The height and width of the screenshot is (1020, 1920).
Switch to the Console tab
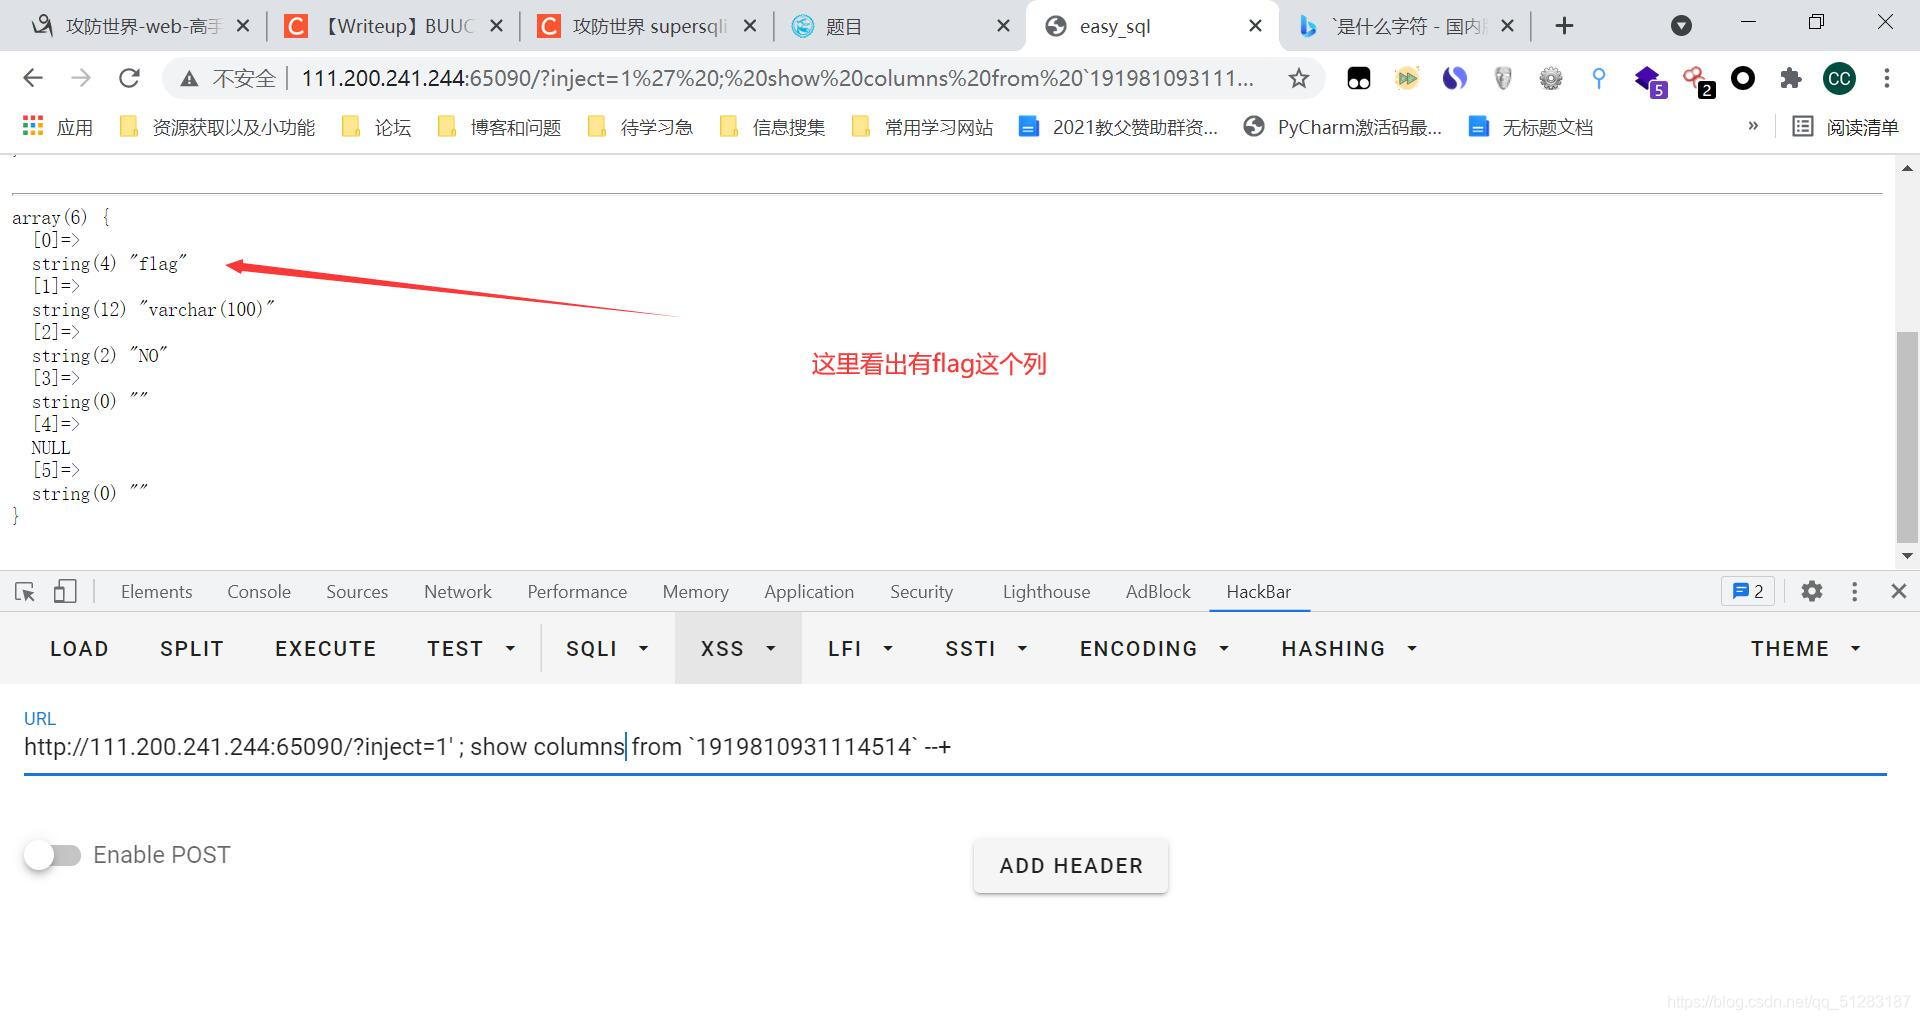tap(259, 591)
